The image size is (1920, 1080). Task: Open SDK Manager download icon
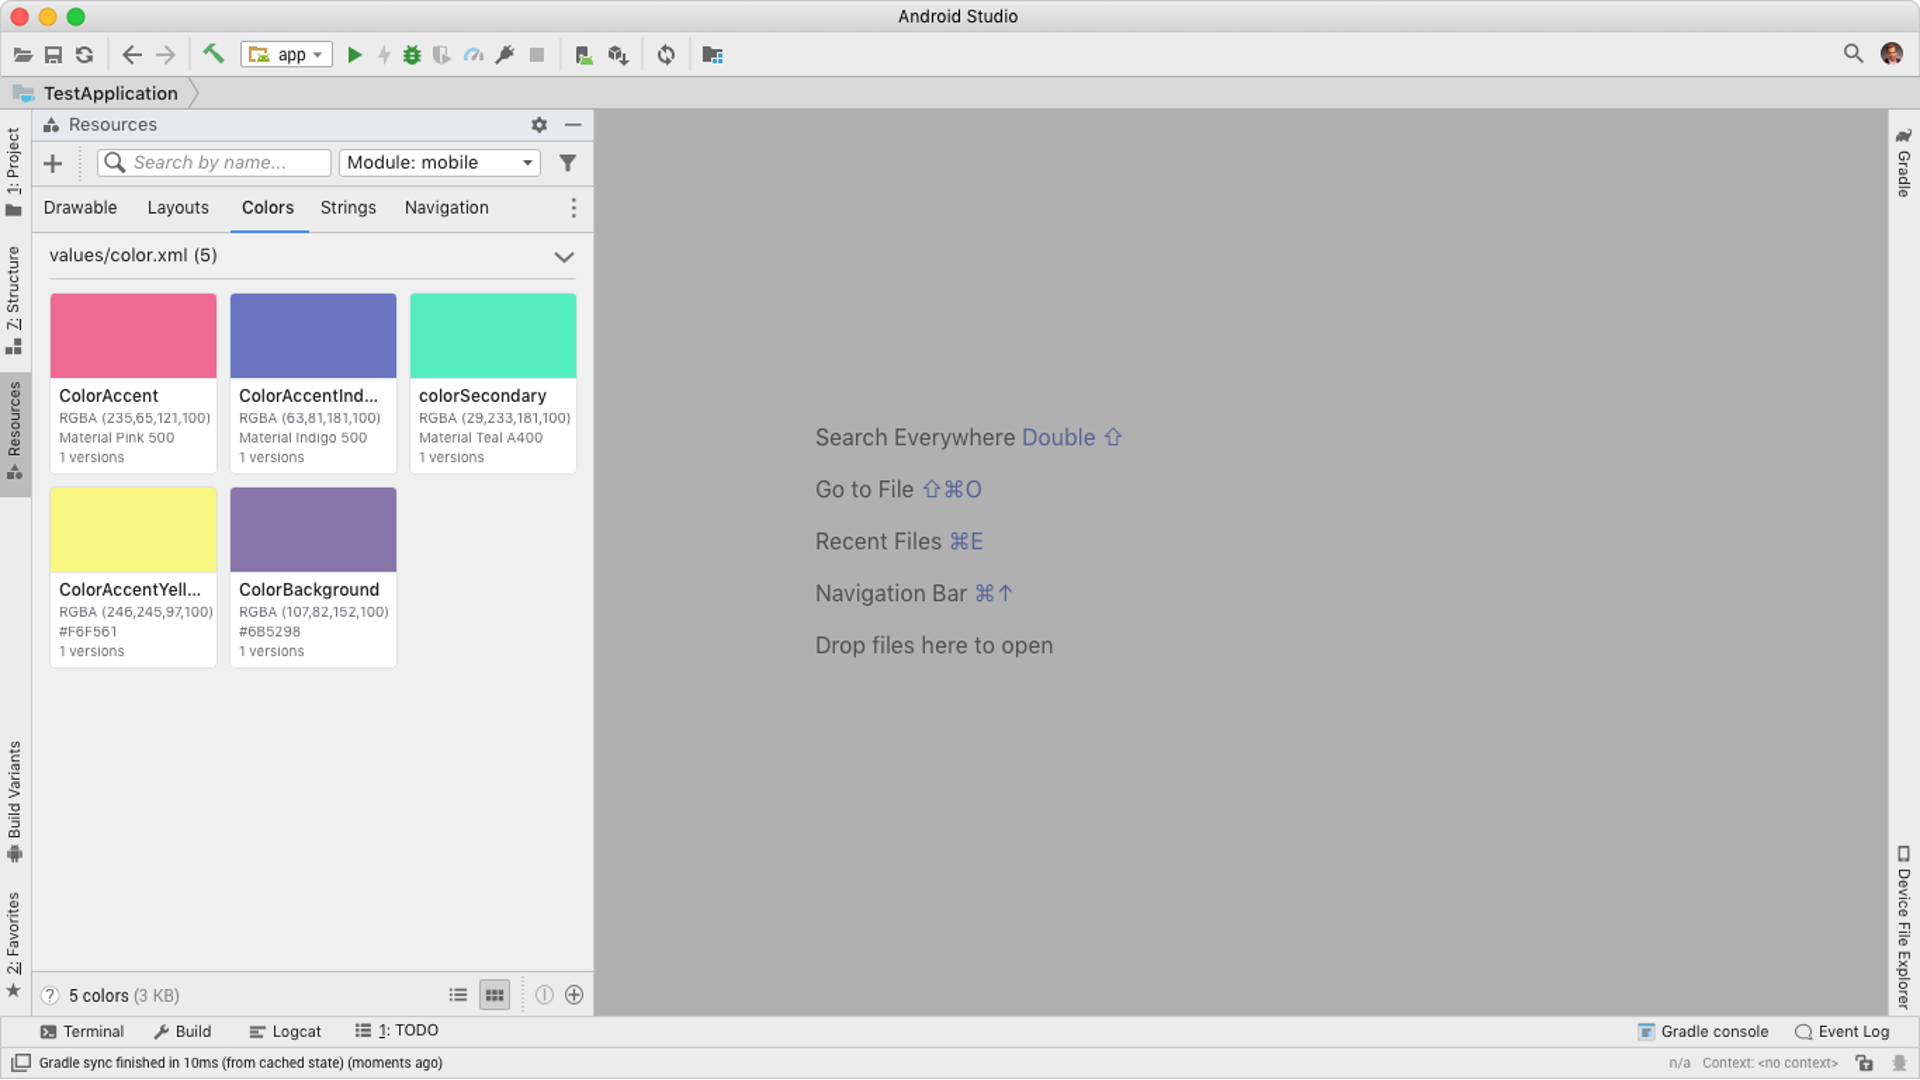pos(618,55)
